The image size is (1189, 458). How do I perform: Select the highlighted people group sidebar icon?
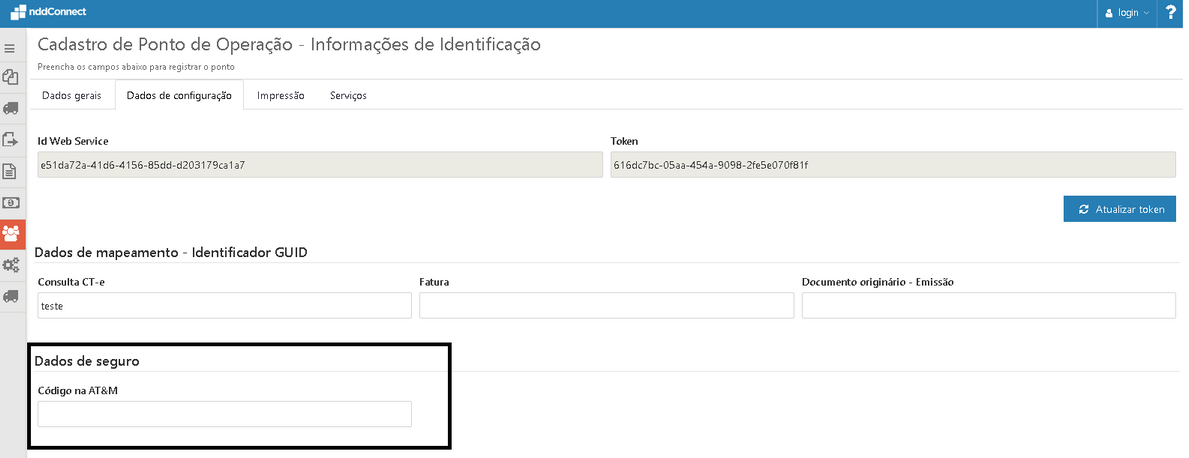click(11, 234)
